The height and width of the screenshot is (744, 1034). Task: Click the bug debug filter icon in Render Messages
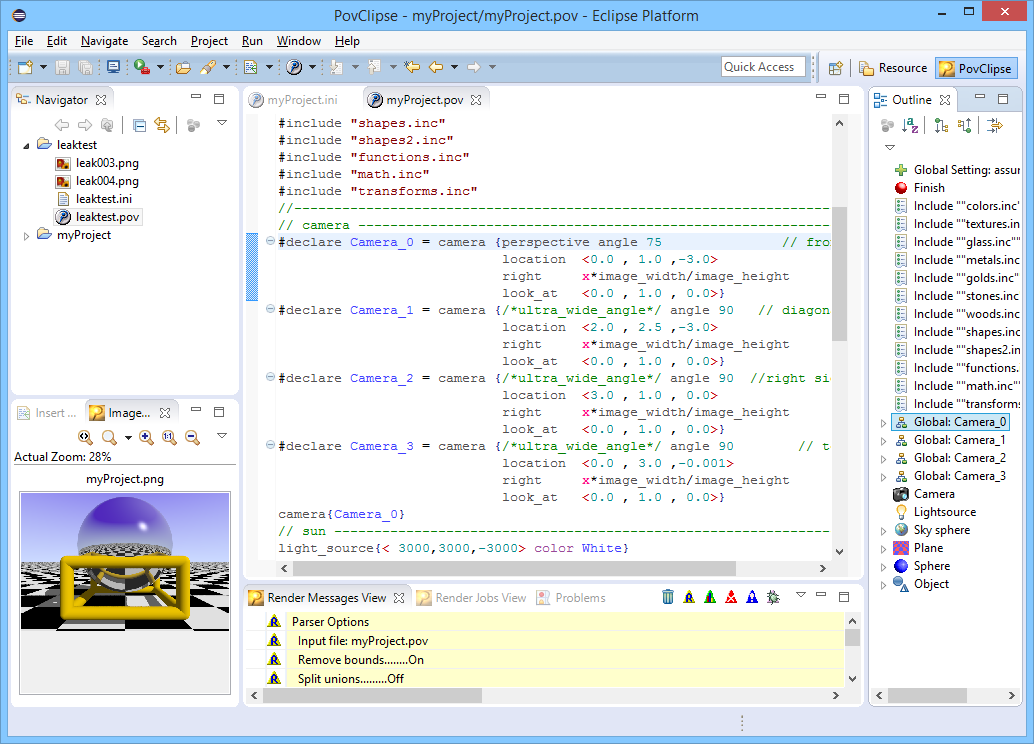tap(773, 597)
